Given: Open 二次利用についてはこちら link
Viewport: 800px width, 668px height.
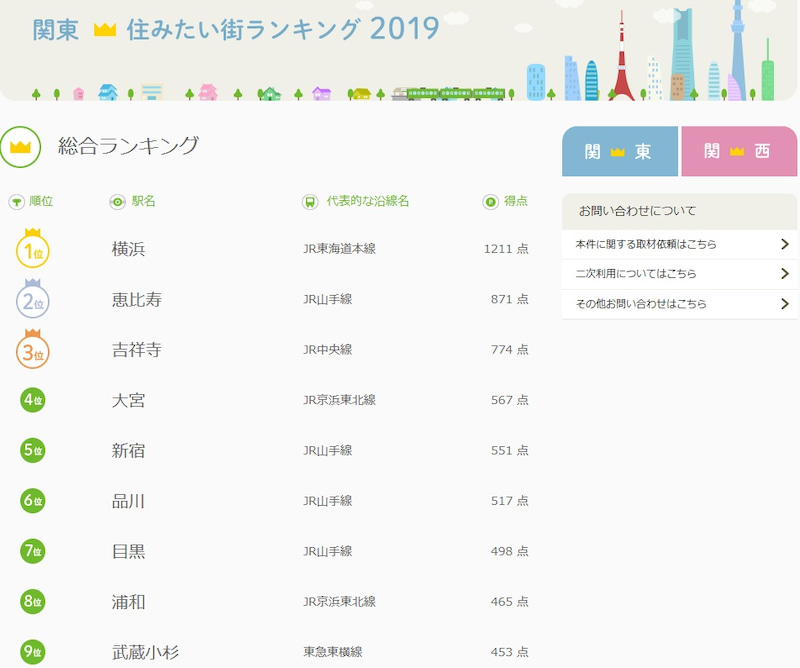Looking at the screenshot, I should [x=636, y=274].
